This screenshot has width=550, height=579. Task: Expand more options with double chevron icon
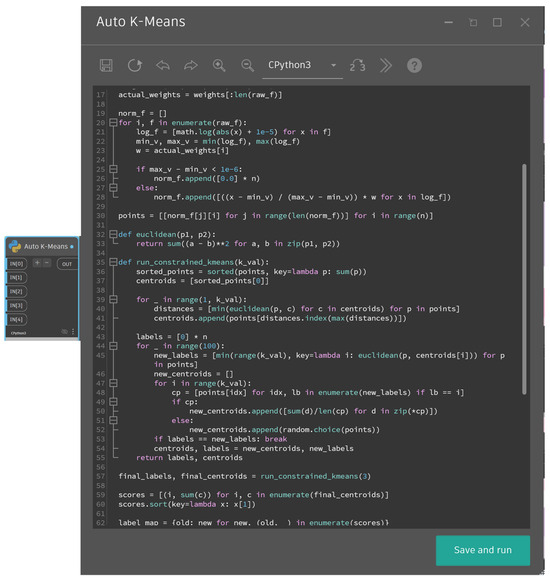[386, 65]
